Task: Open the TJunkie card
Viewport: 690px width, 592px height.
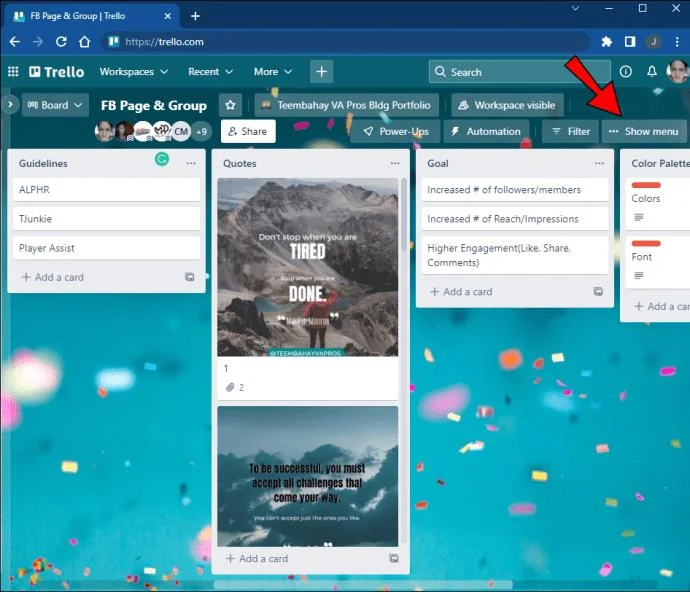Action: (106, 219)
